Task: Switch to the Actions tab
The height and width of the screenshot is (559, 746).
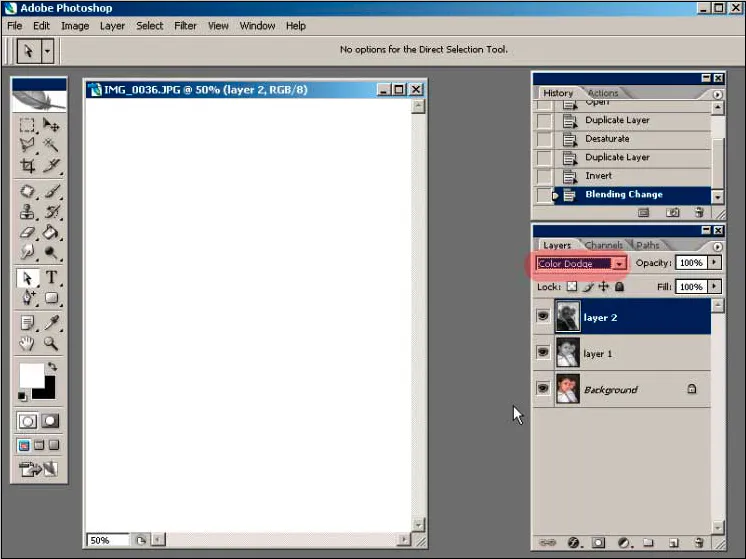Action: [603, 93]
